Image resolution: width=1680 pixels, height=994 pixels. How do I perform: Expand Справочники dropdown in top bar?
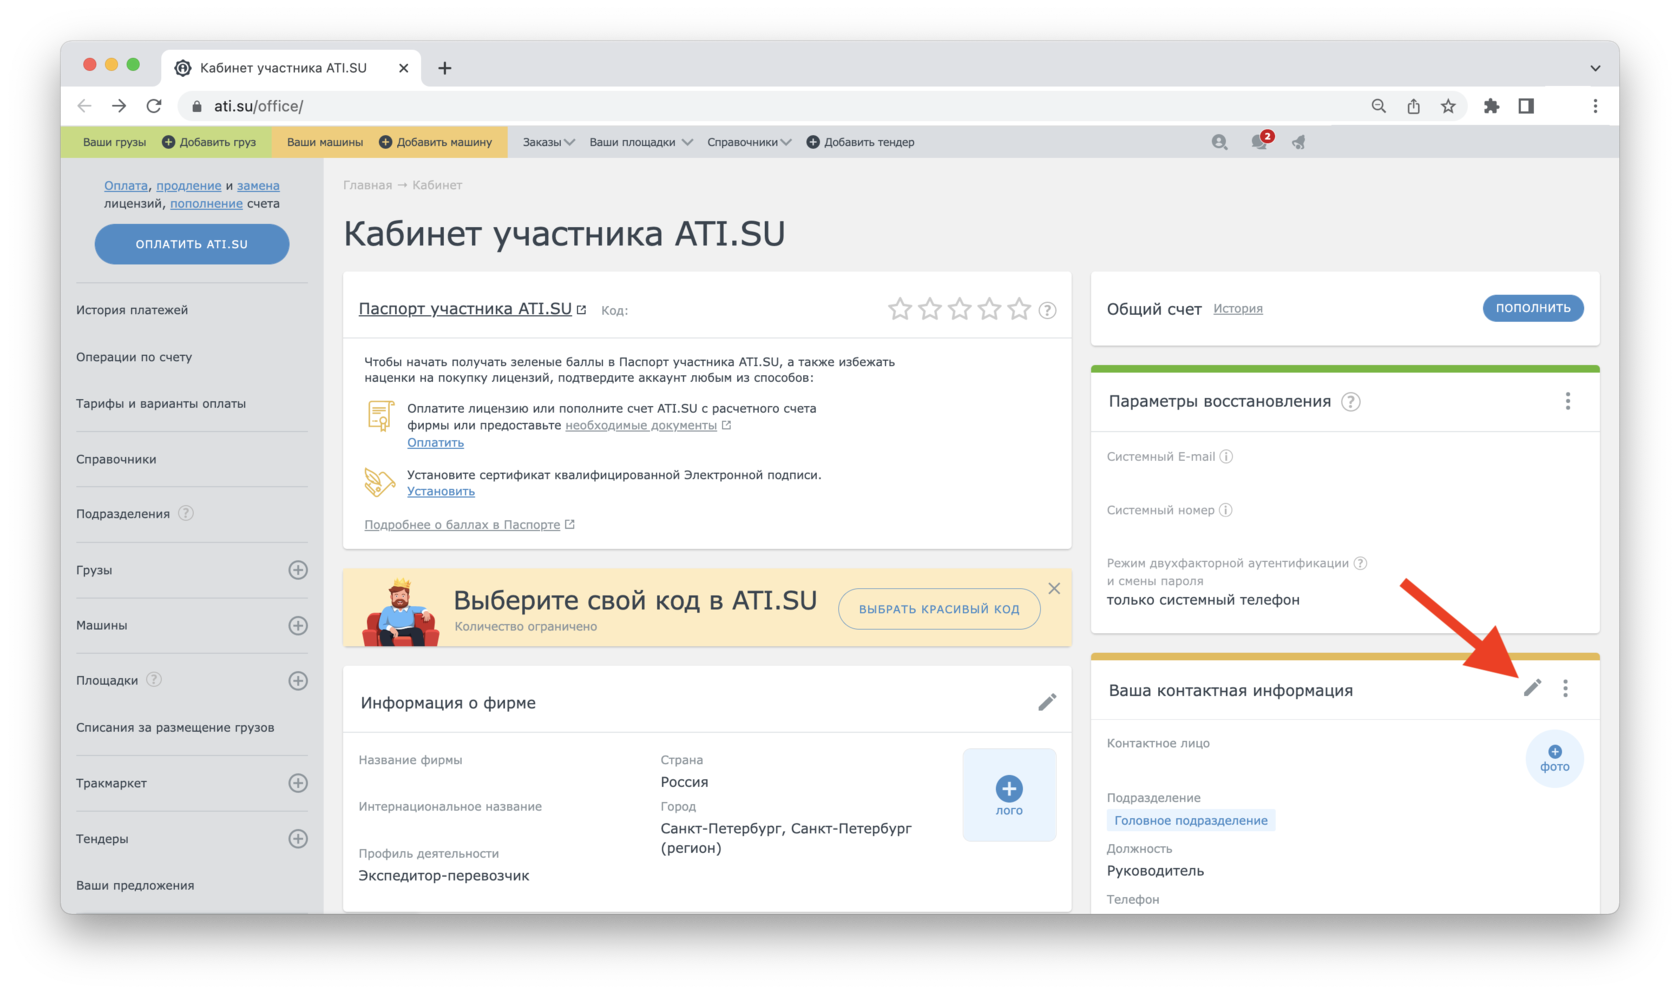coord(749,142)
